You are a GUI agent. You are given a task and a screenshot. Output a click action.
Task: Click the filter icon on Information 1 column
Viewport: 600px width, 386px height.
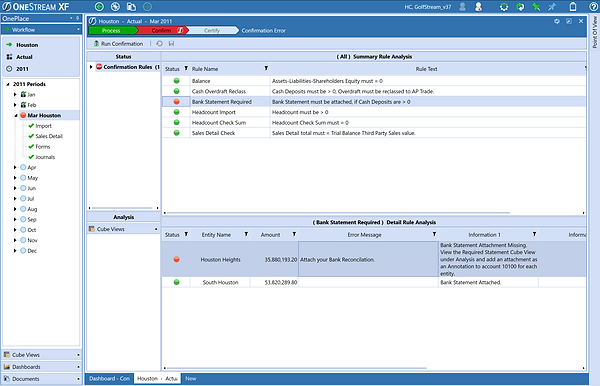coord(535,234)
